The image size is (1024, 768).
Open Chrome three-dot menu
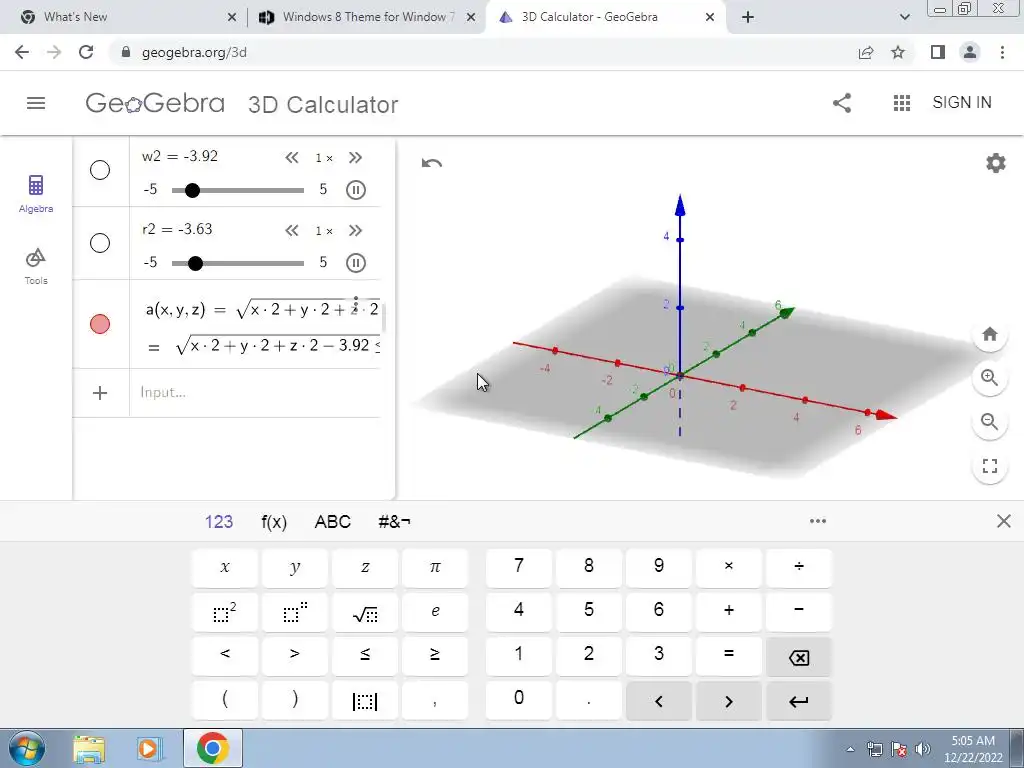tap(1002, 52)
